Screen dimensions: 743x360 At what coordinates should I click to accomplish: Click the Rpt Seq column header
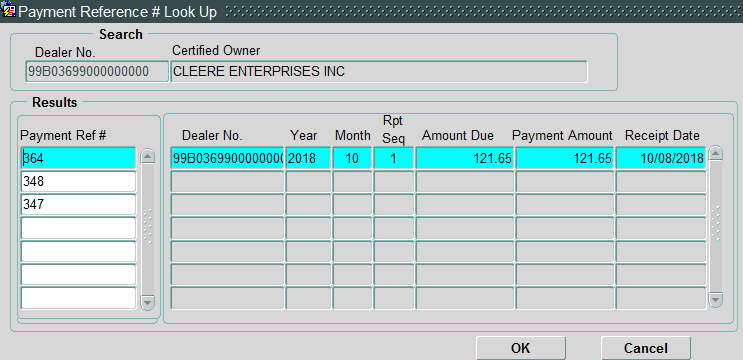(393, 130)
